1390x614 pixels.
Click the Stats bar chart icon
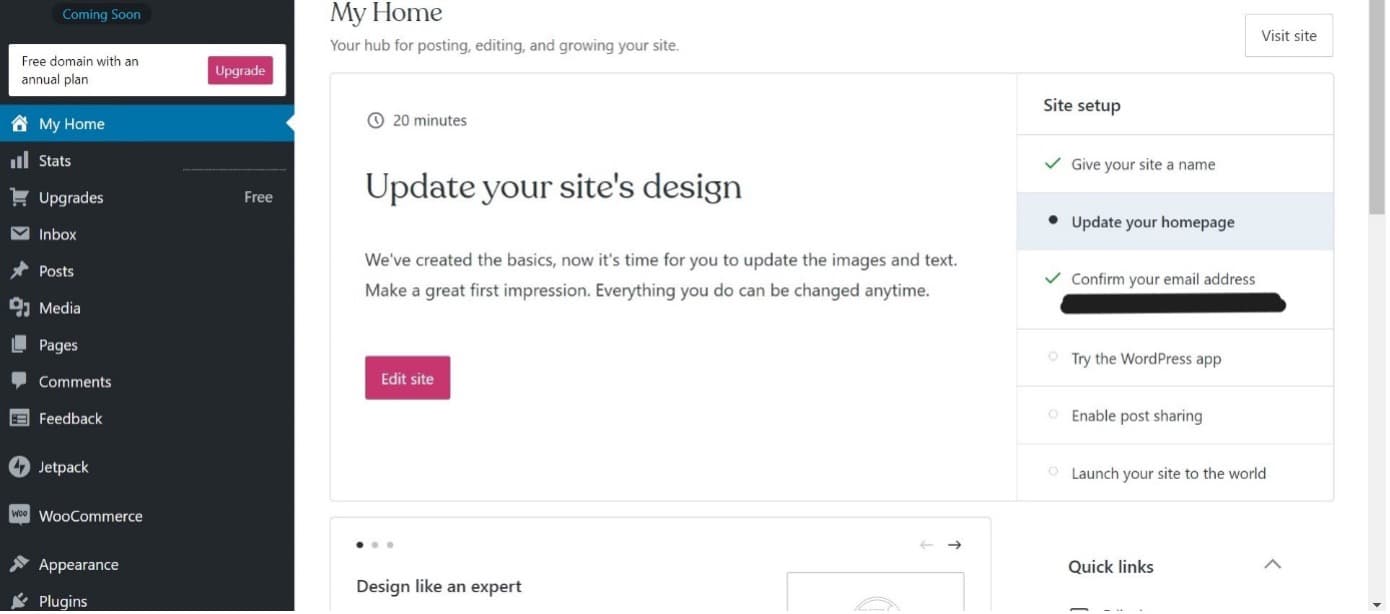coord(19,160)
